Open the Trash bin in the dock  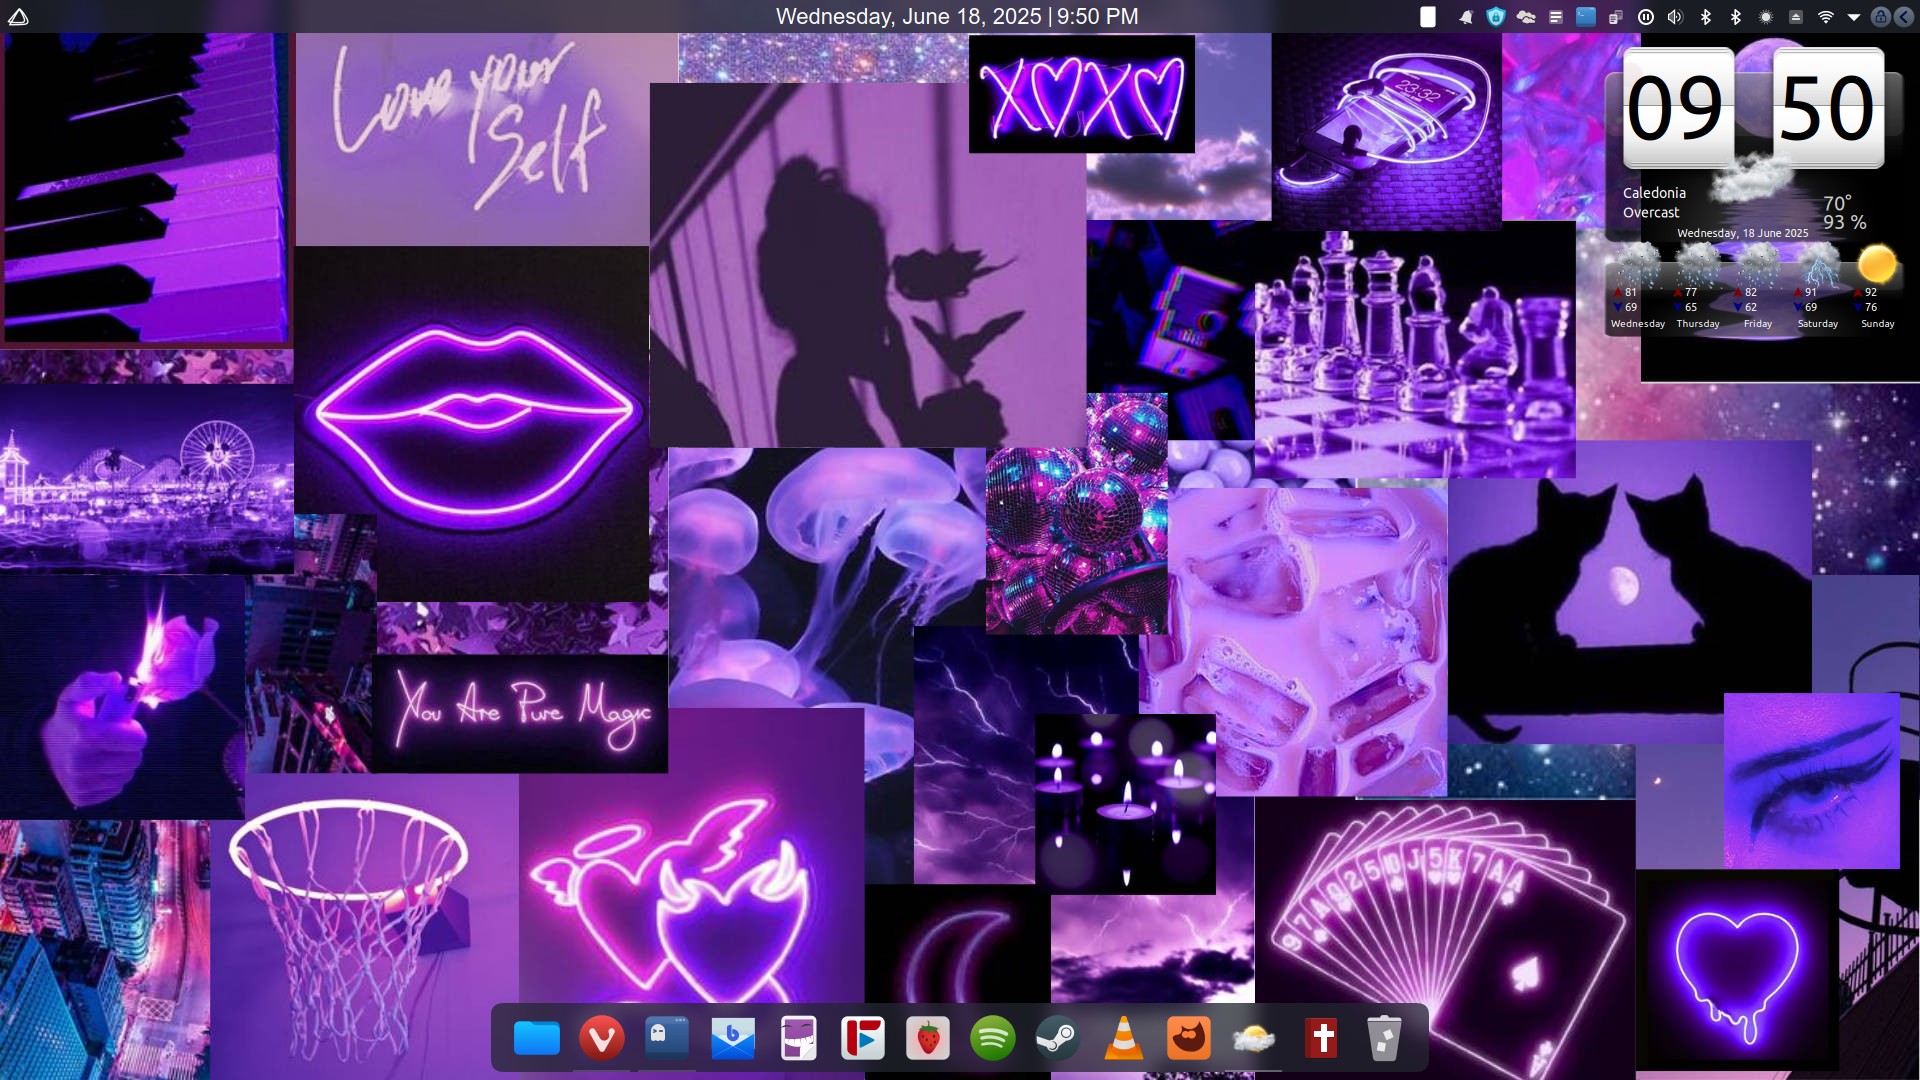(x=1384, y=1038)
